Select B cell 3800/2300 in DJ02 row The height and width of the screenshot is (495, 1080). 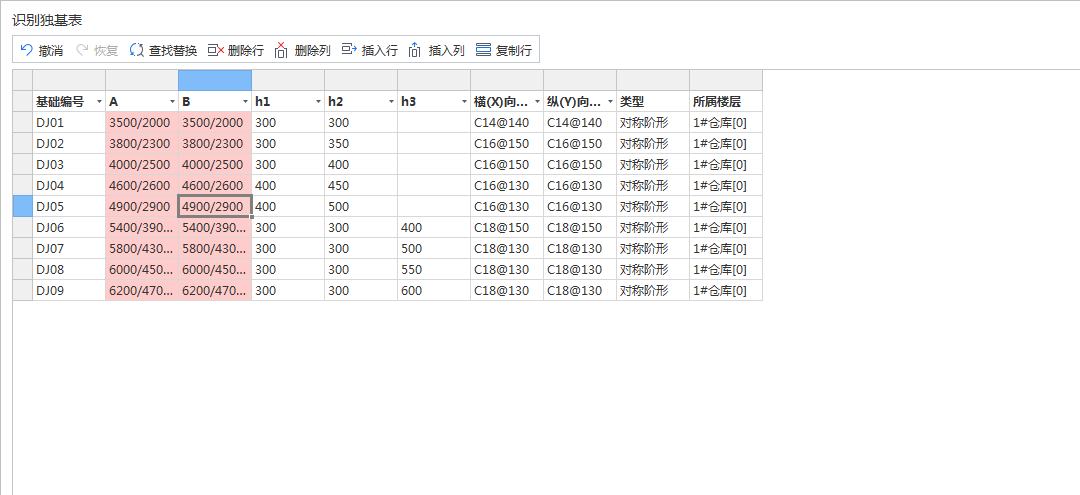(x=215, y=144)
